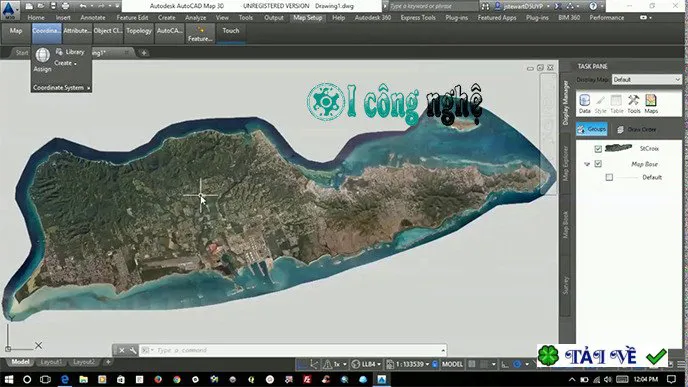
Task: Click the Attribute... panel button
Action: tap(77, 33)
